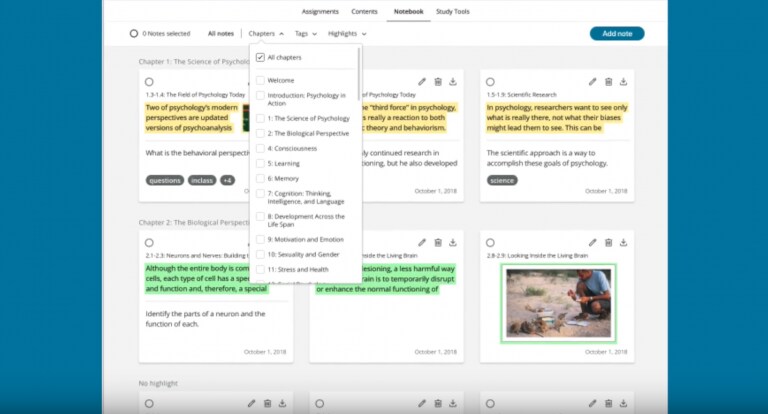Screen dimensions: 768x414
Task: Click the trash icon on the brain image note
Action: 609,242
